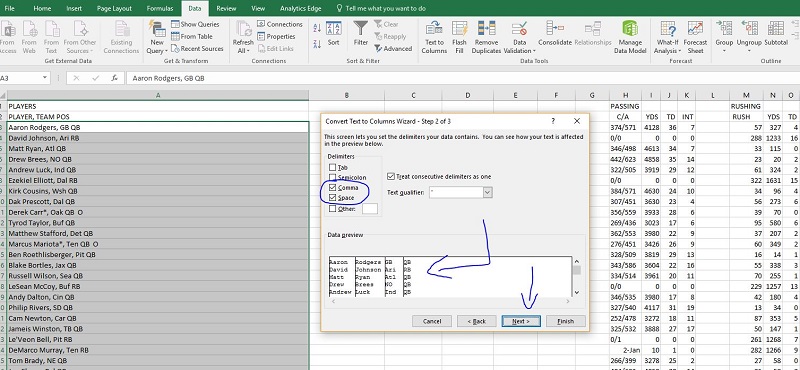Click From Table

(x=192, y=36)
